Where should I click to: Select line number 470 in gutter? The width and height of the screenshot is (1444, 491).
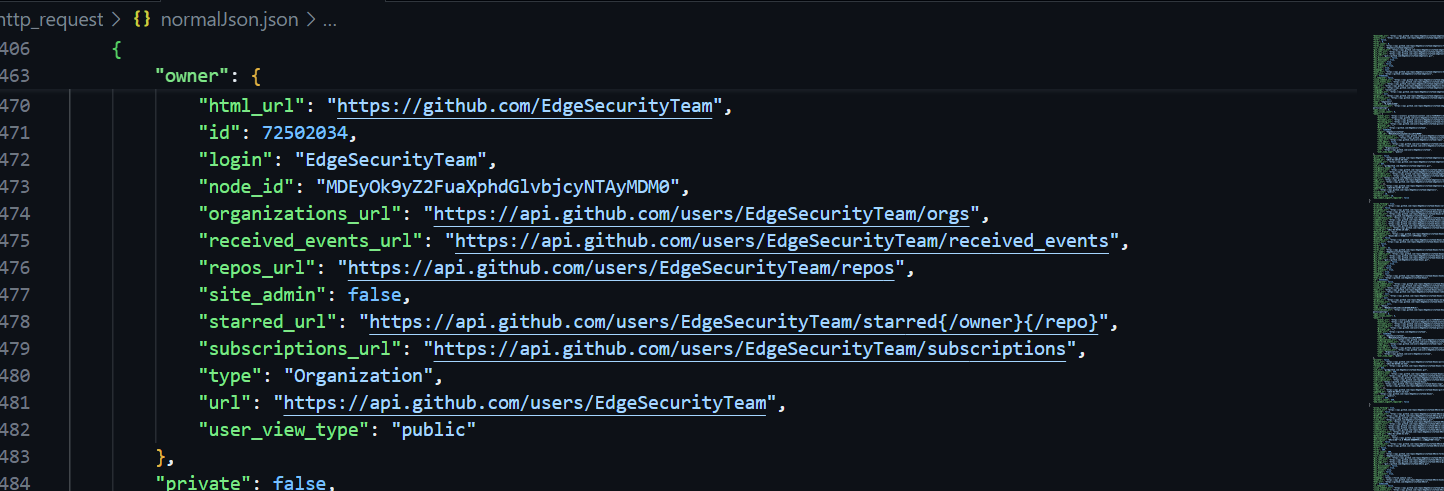(15, 106)
